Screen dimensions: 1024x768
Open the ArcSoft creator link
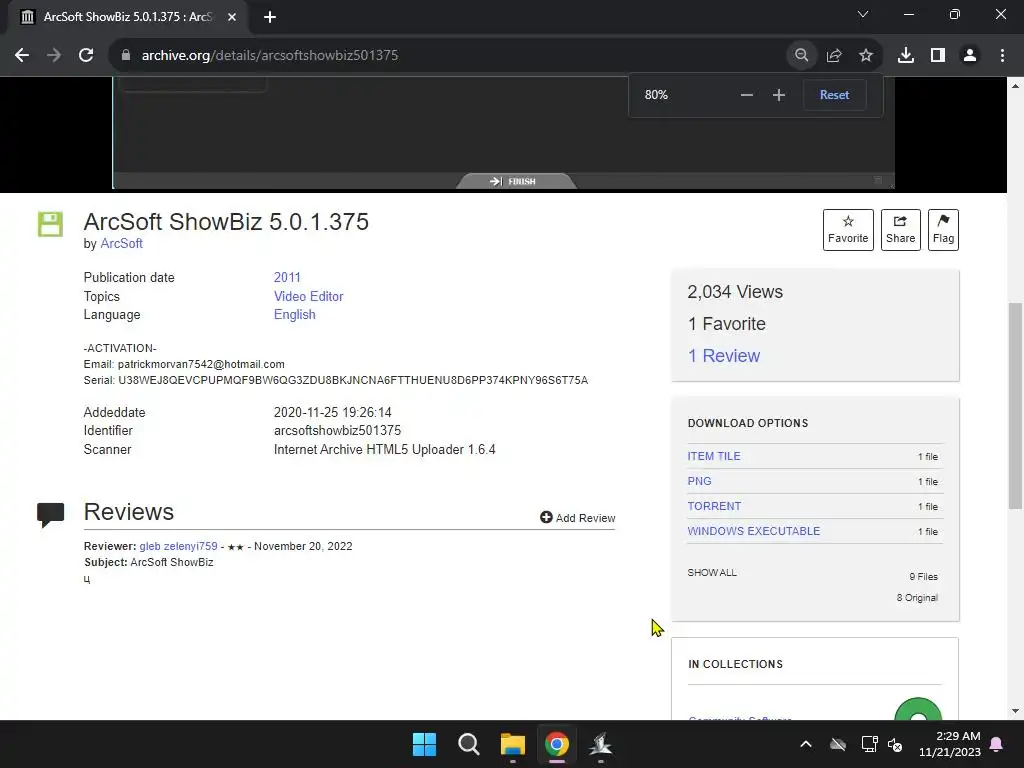coord(121,244)
